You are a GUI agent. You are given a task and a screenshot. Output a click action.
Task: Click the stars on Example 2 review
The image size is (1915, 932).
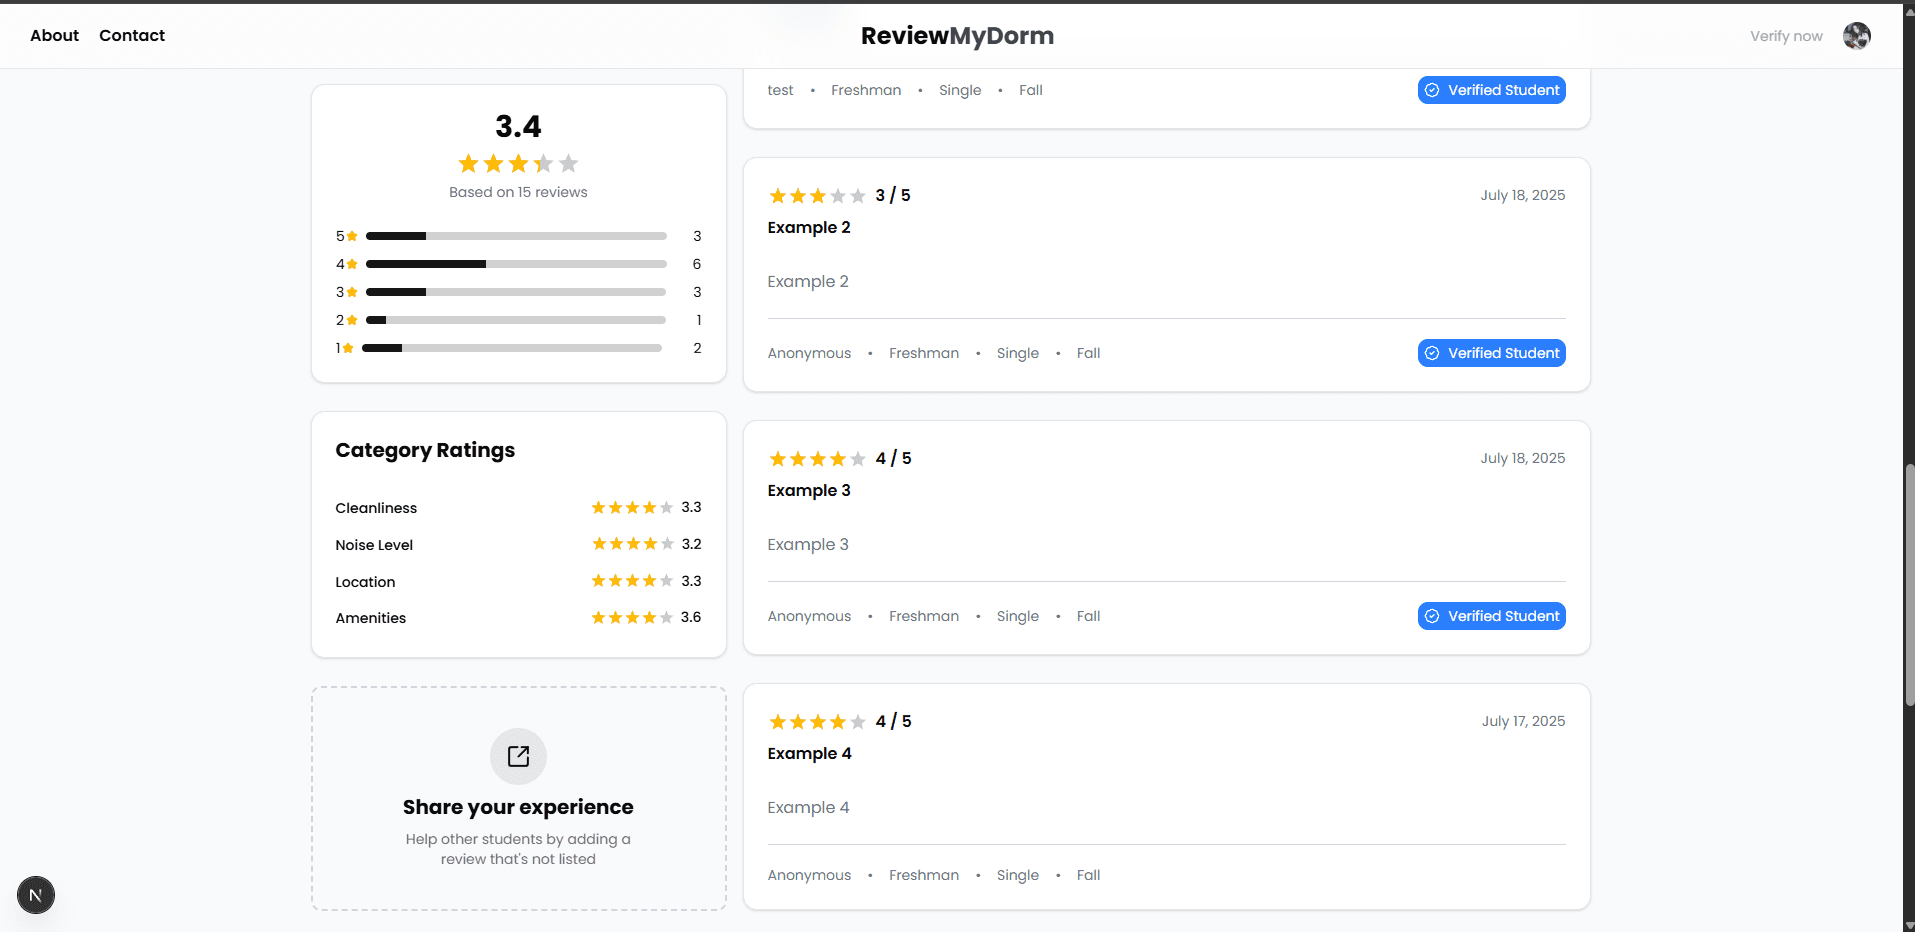pyautogui.click(x=817, y=196)
